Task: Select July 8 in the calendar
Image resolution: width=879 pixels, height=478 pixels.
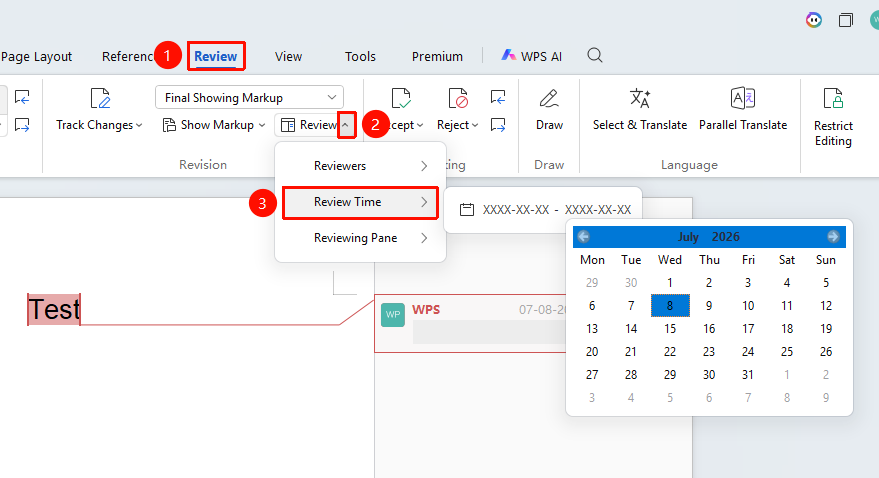Action: pyautogui.click(x=670, y=306)
